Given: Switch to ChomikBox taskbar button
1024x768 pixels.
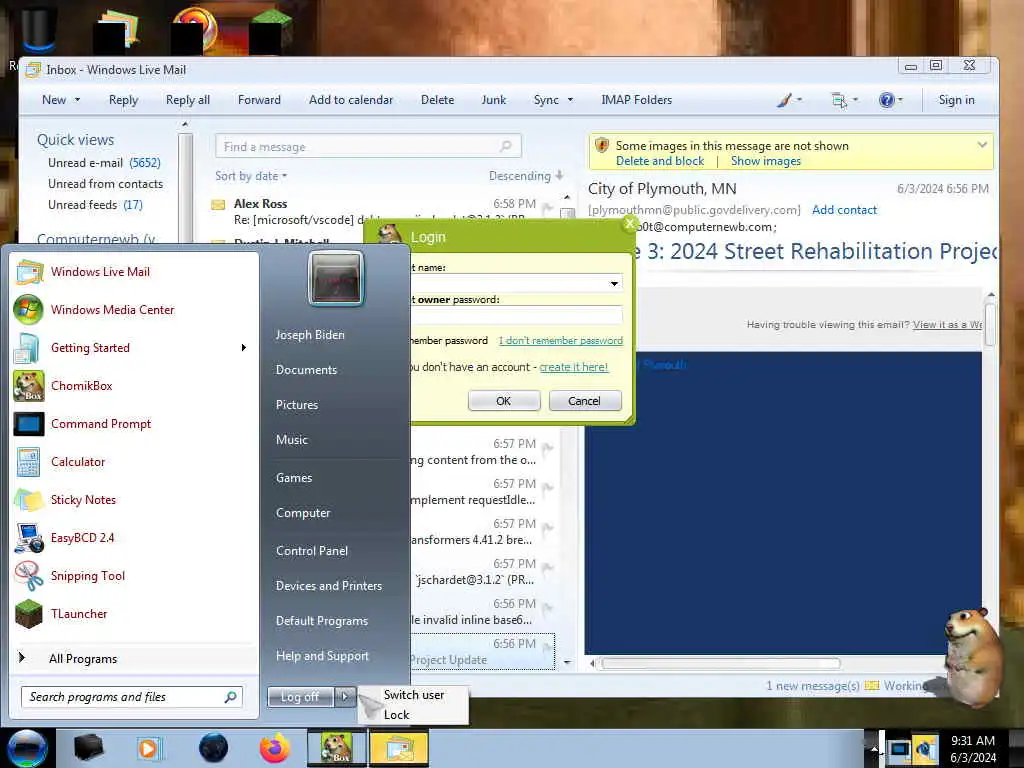Looking at the screenshot, I should click(x=336, y=748).
